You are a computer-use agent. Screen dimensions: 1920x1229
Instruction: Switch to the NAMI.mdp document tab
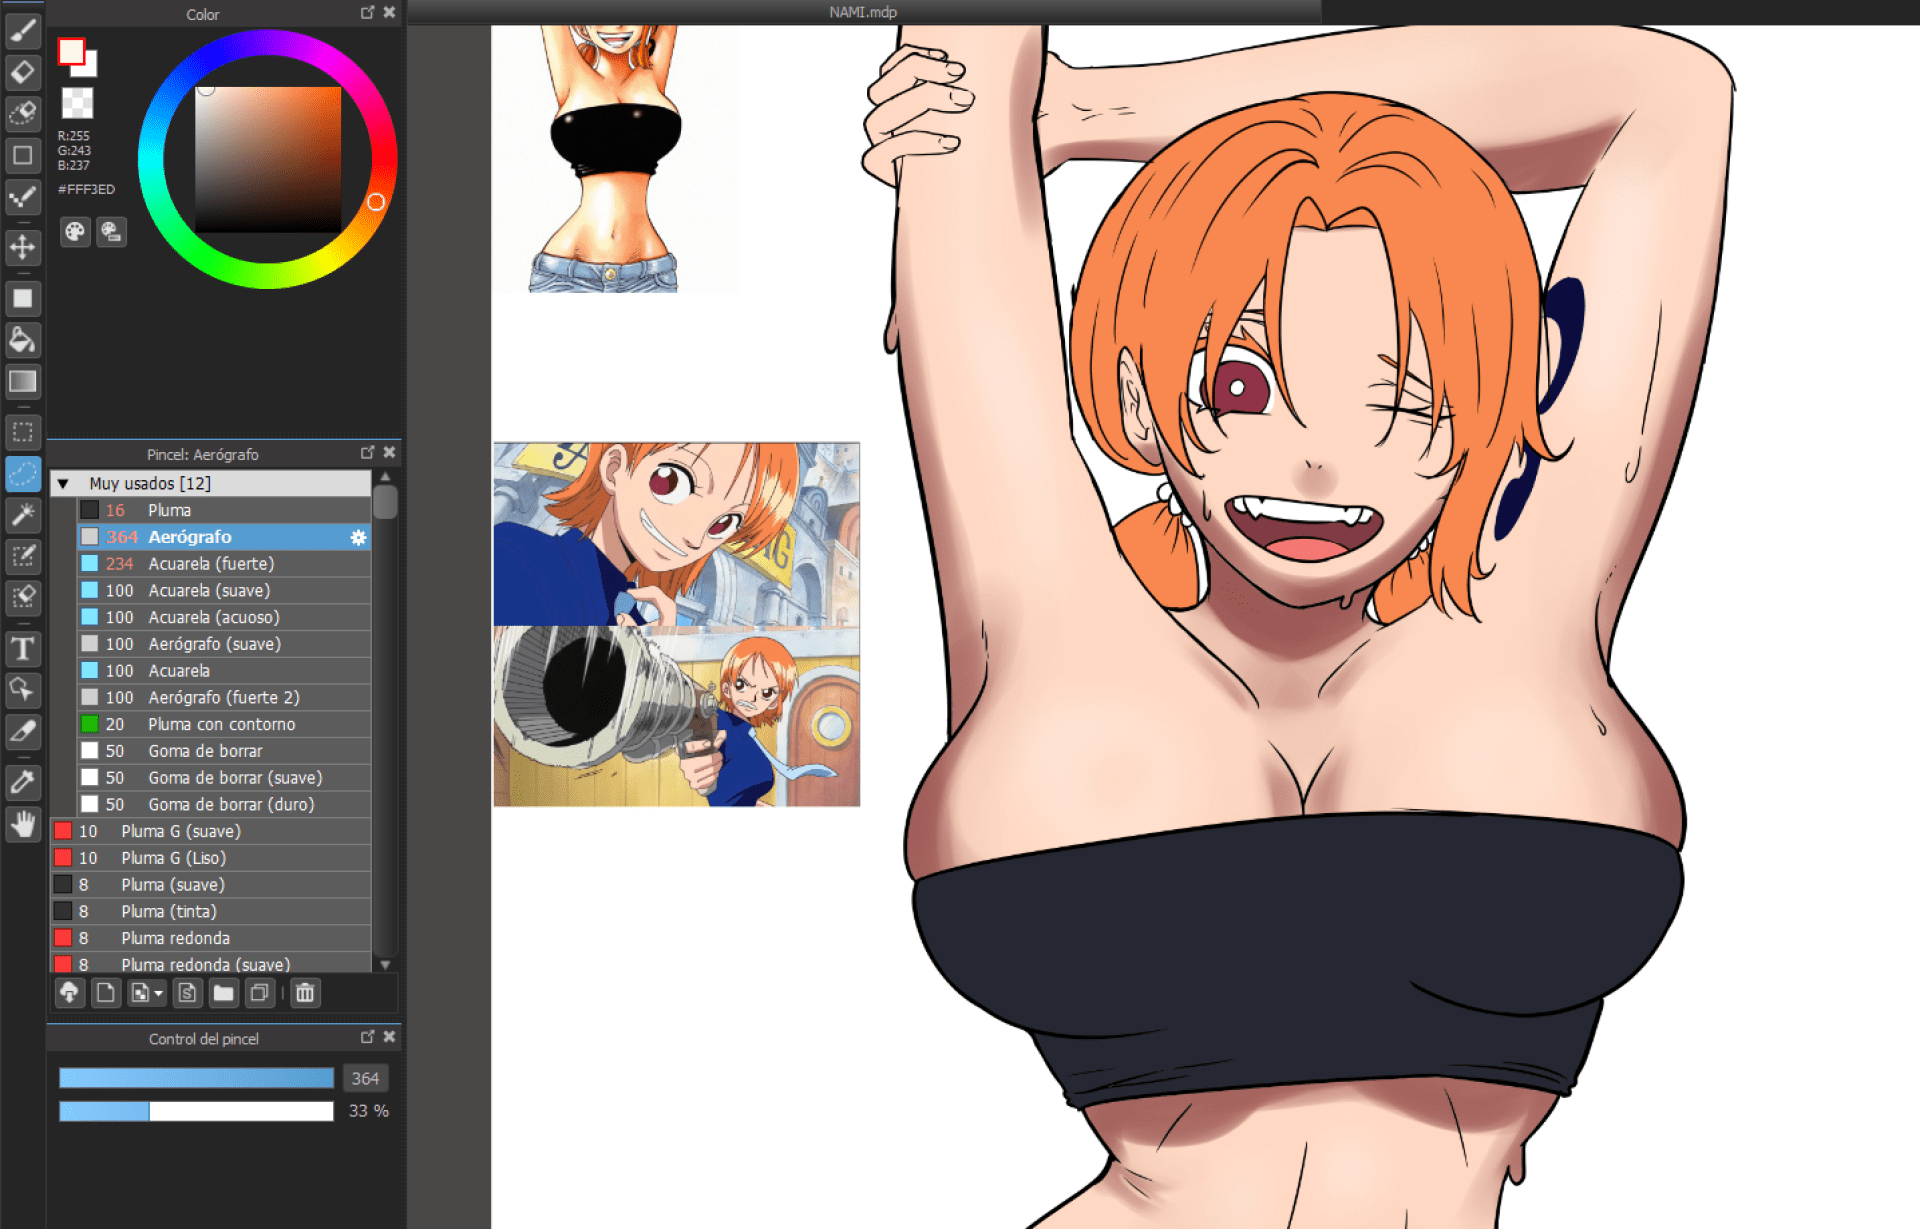(x=862, y=12)
